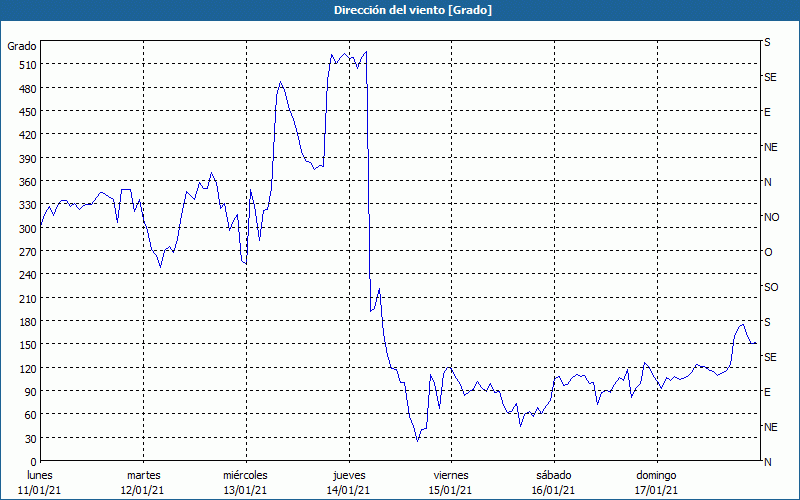Click the 'E' compass label at 90 degrees
Screen dimensions: 800x500
point(767,392)
